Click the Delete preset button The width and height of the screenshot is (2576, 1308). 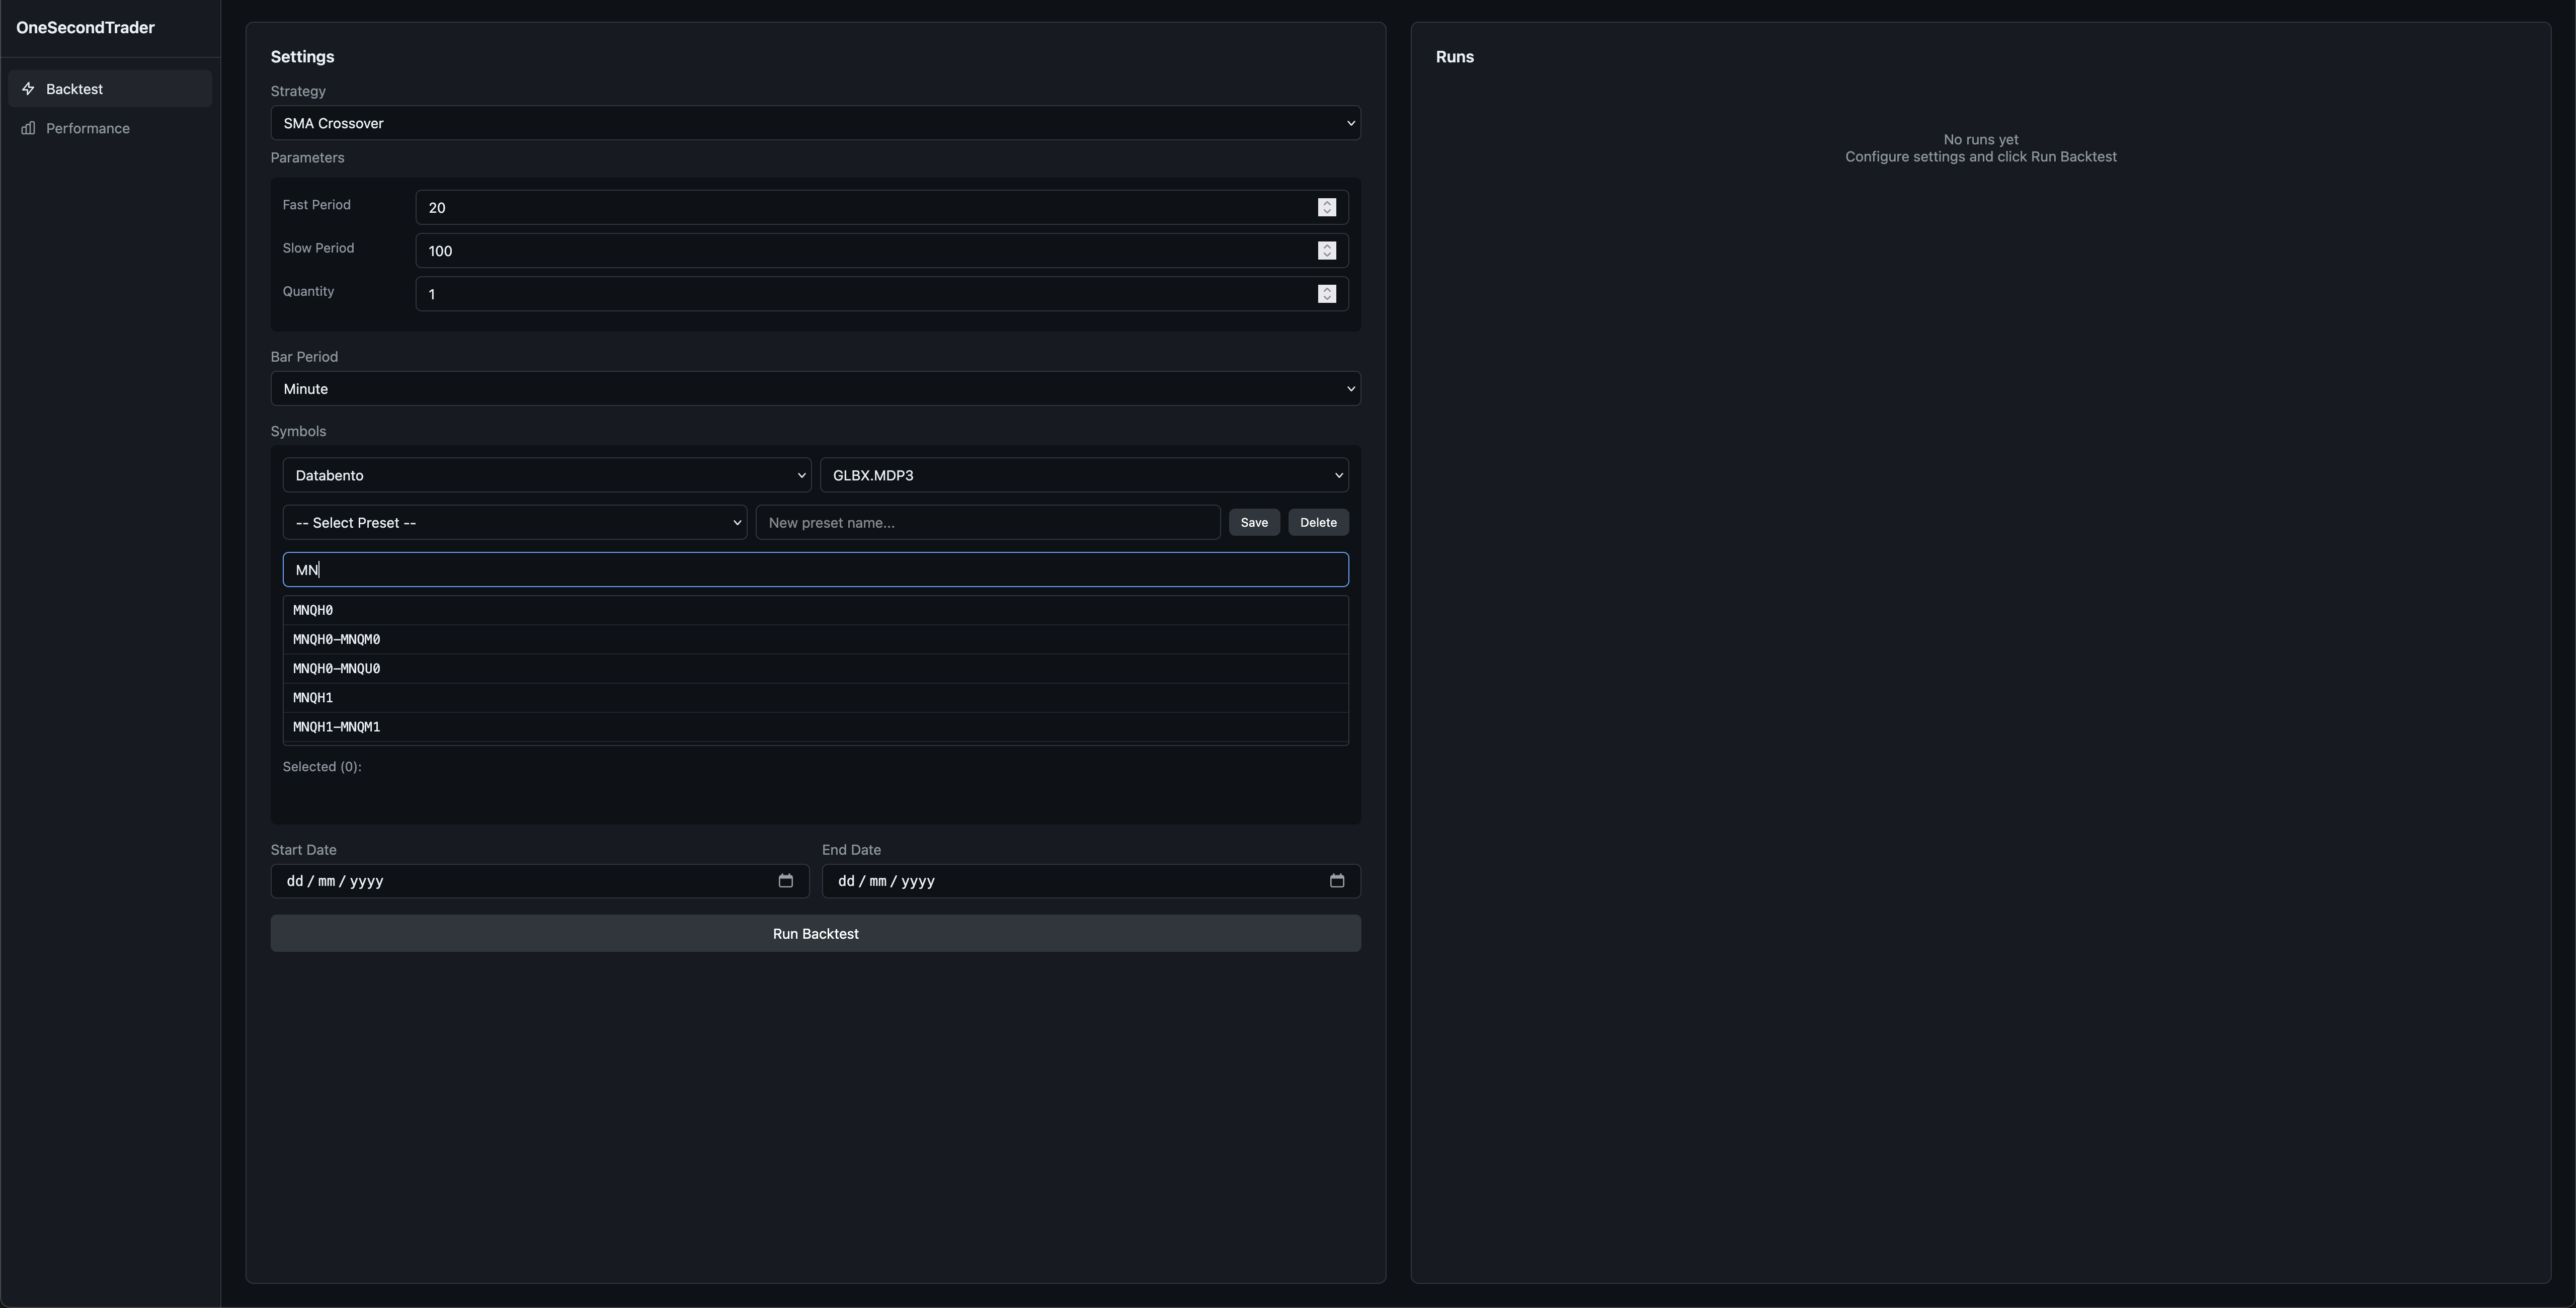click(1317, 523)
